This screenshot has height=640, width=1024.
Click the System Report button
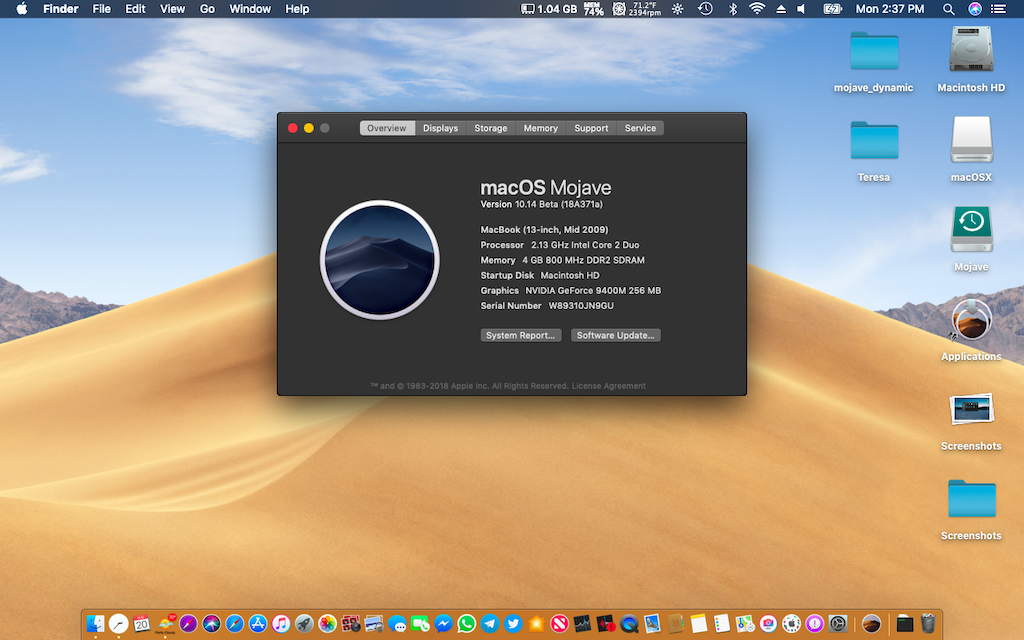coord(520,335)
